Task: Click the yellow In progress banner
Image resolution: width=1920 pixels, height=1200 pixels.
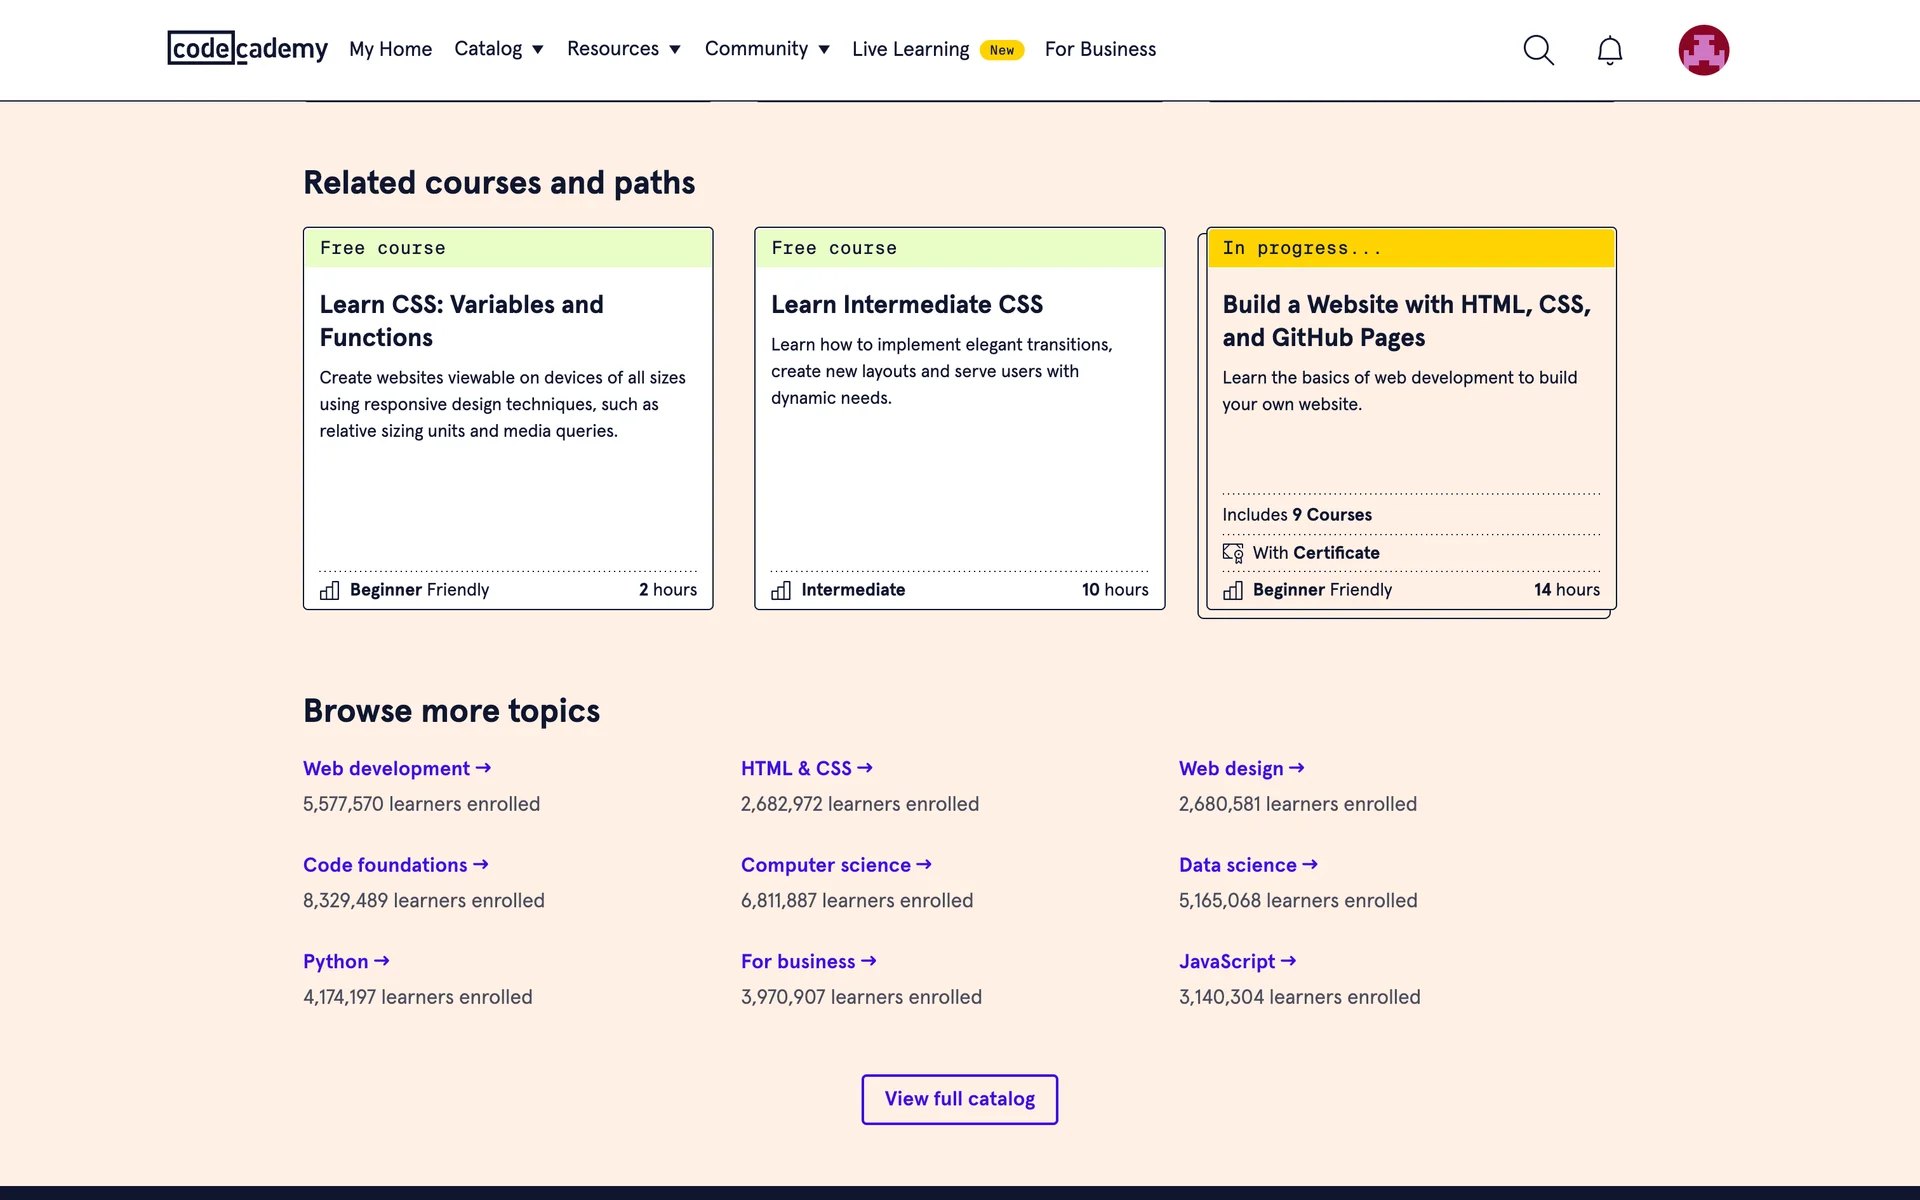Action: 1410,248
